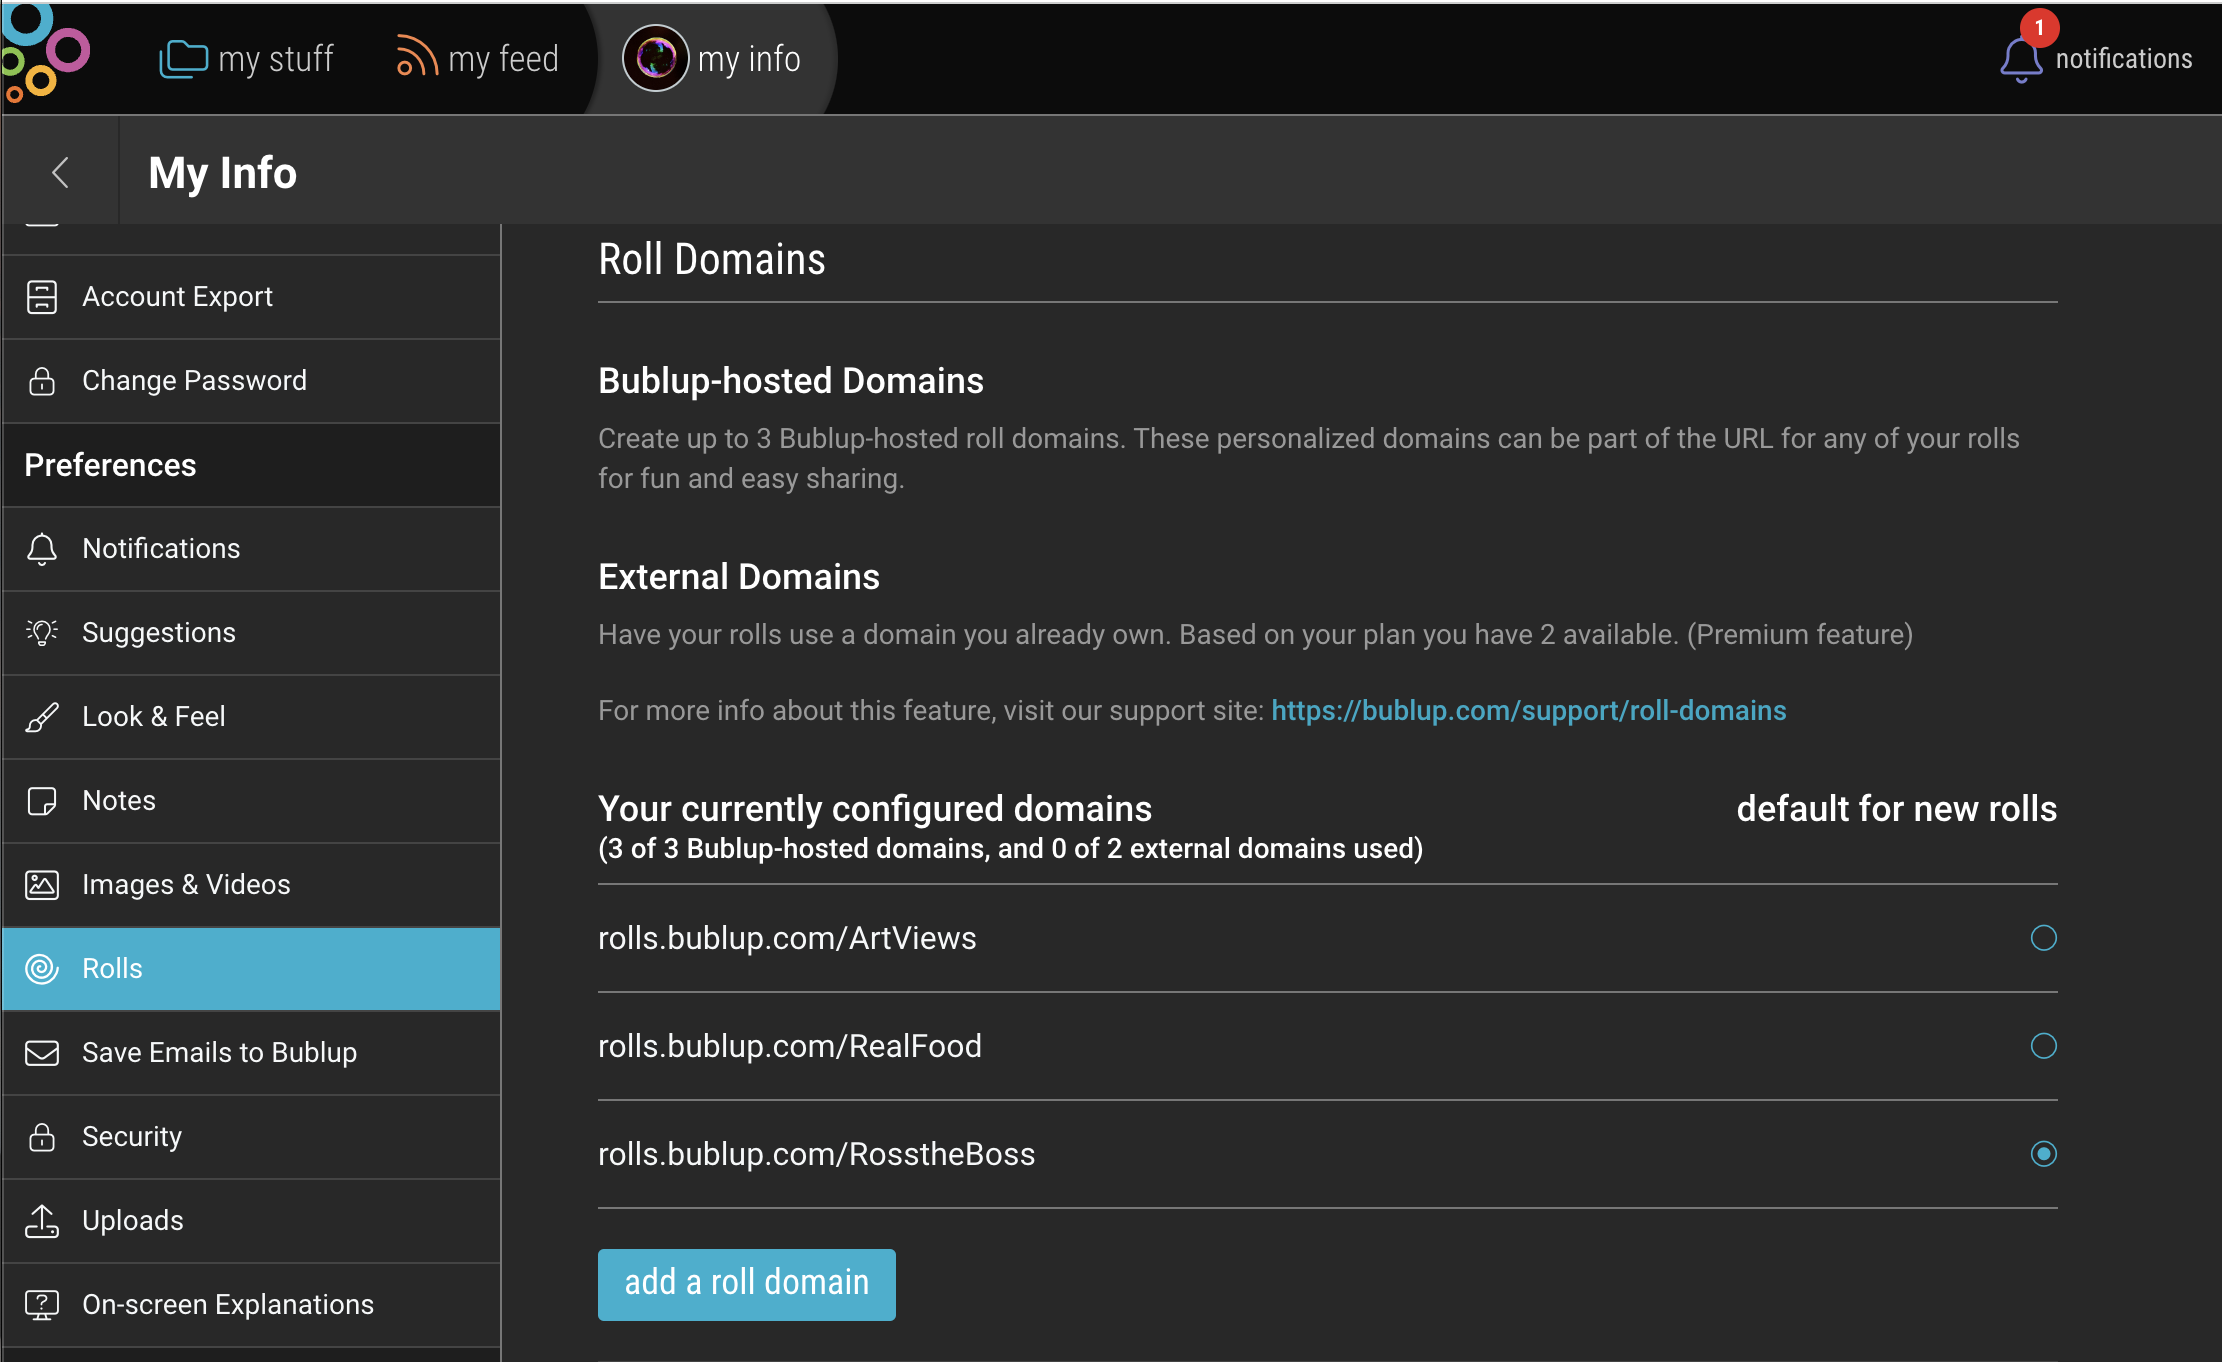This screenshot has height=1362, width=2222.
Task: Select the Rolls preferences item
Action: pos(252,969)
